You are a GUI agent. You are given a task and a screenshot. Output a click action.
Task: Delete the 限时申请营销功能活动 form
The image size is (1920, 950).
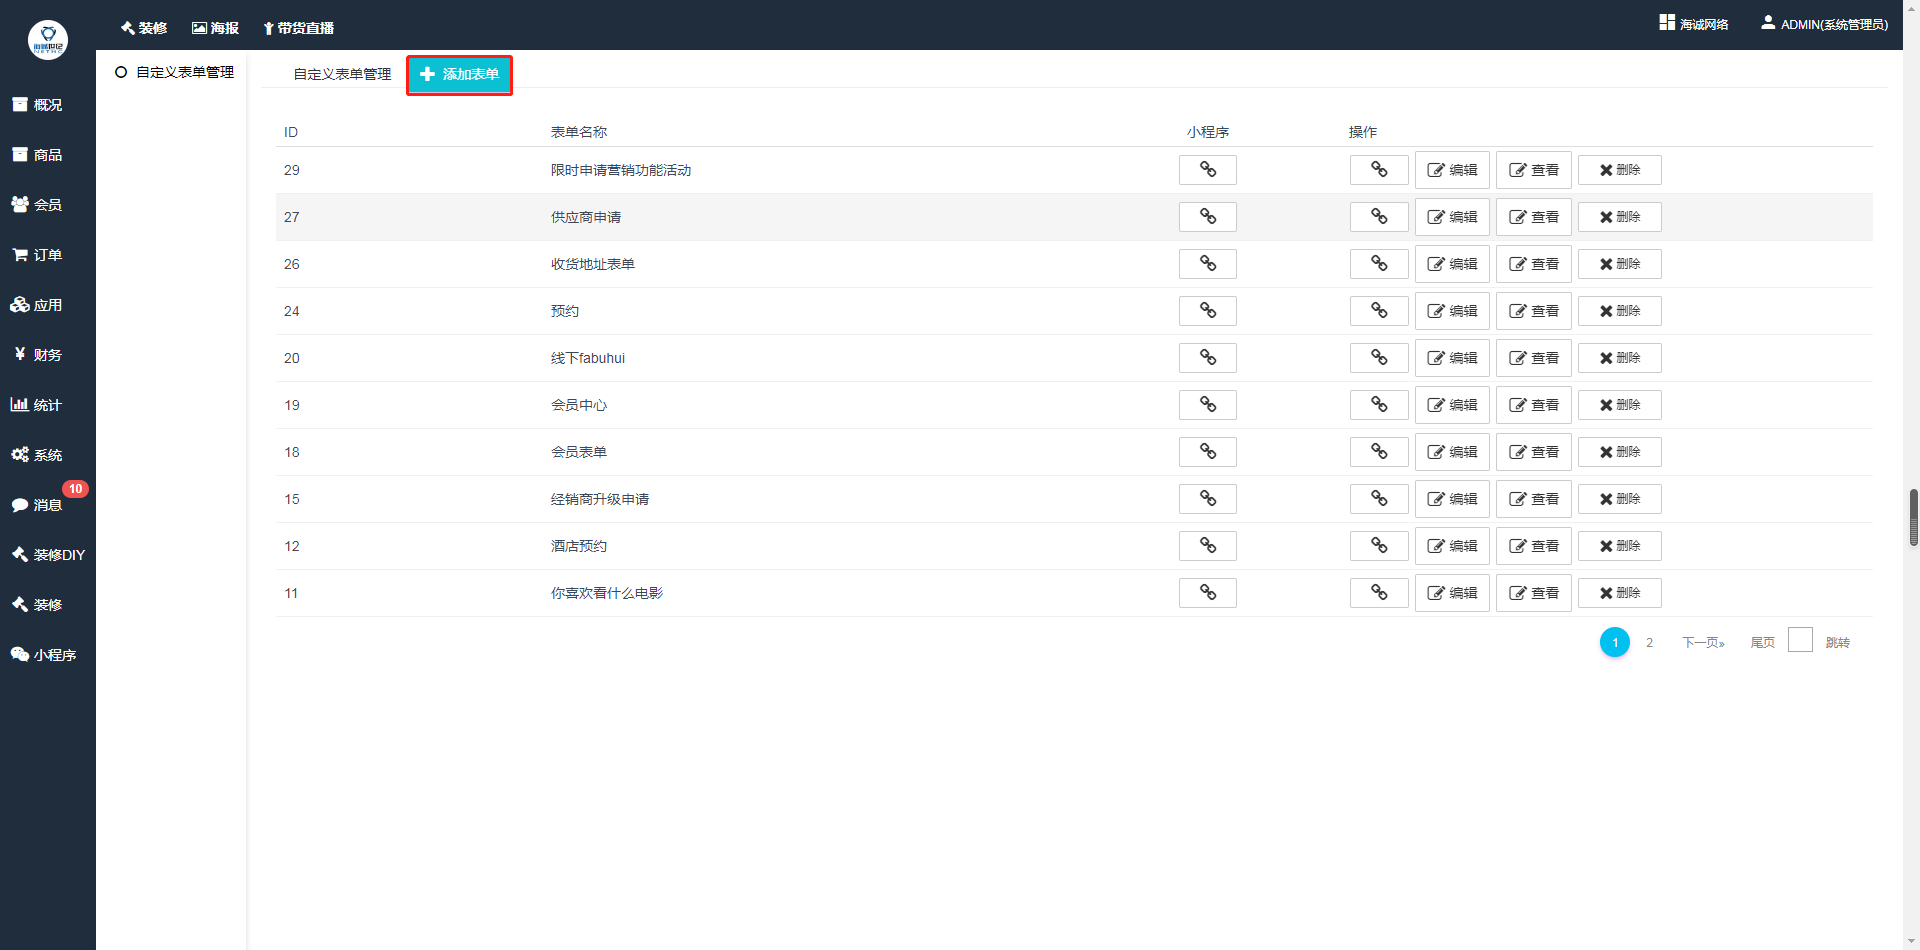tap(1620, 170)
